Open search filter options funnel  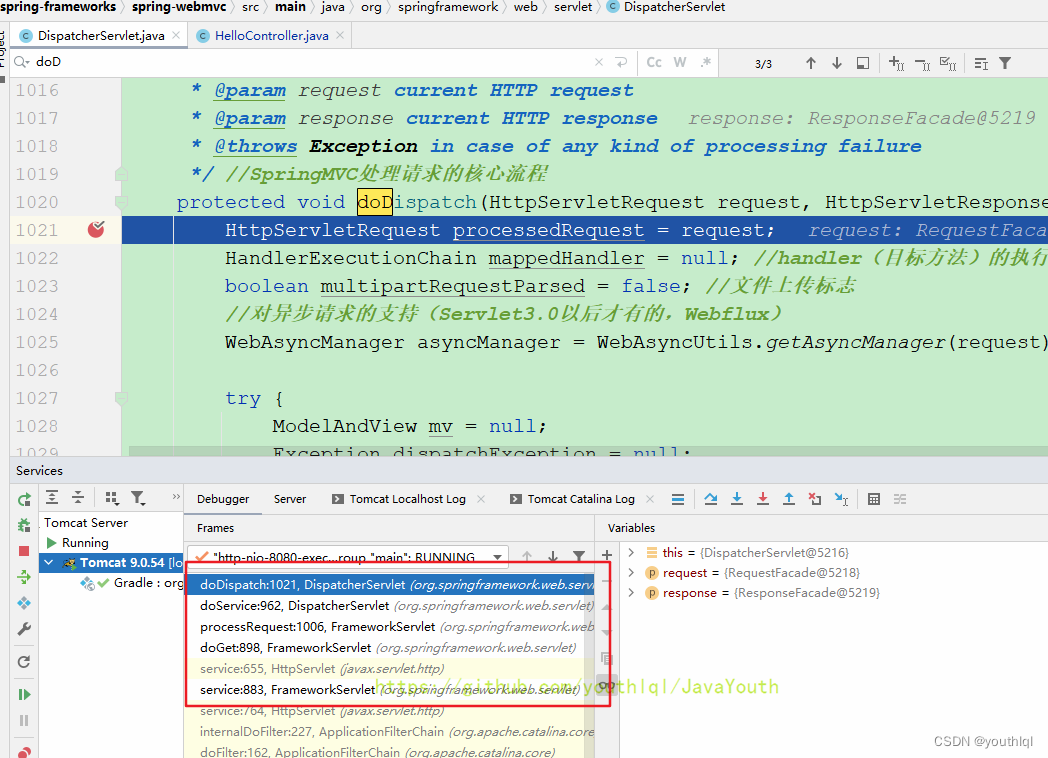(x=1005, y=63)
